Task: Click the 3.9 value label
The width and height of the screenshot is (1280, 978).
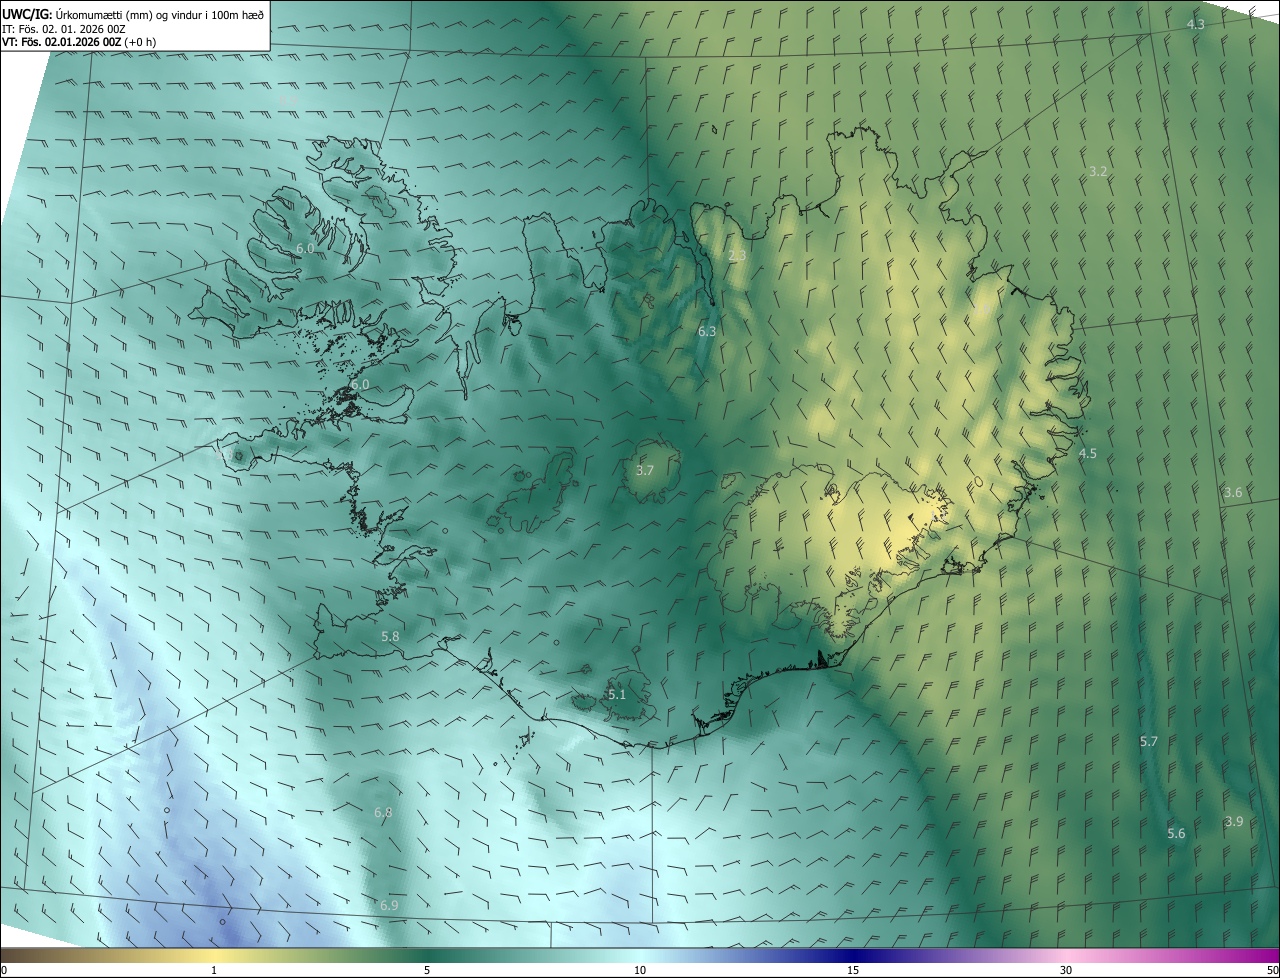Action: click(1234, 822)
